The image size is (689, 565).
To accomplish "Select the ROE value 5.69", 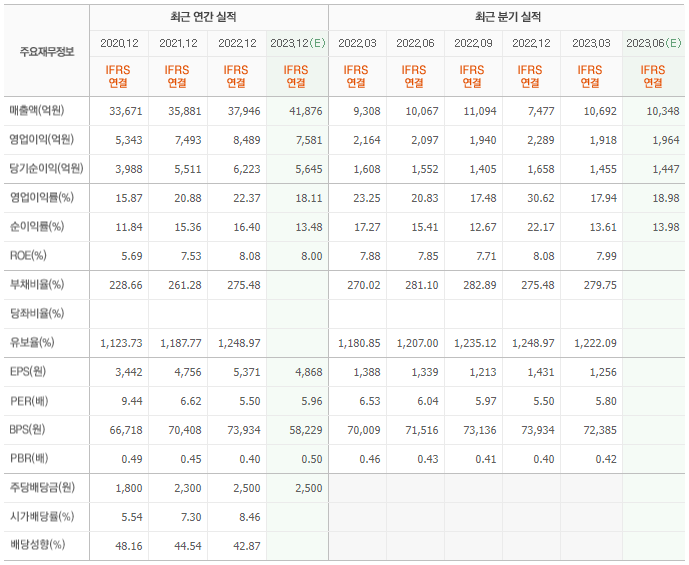I will tap(132, 256).
